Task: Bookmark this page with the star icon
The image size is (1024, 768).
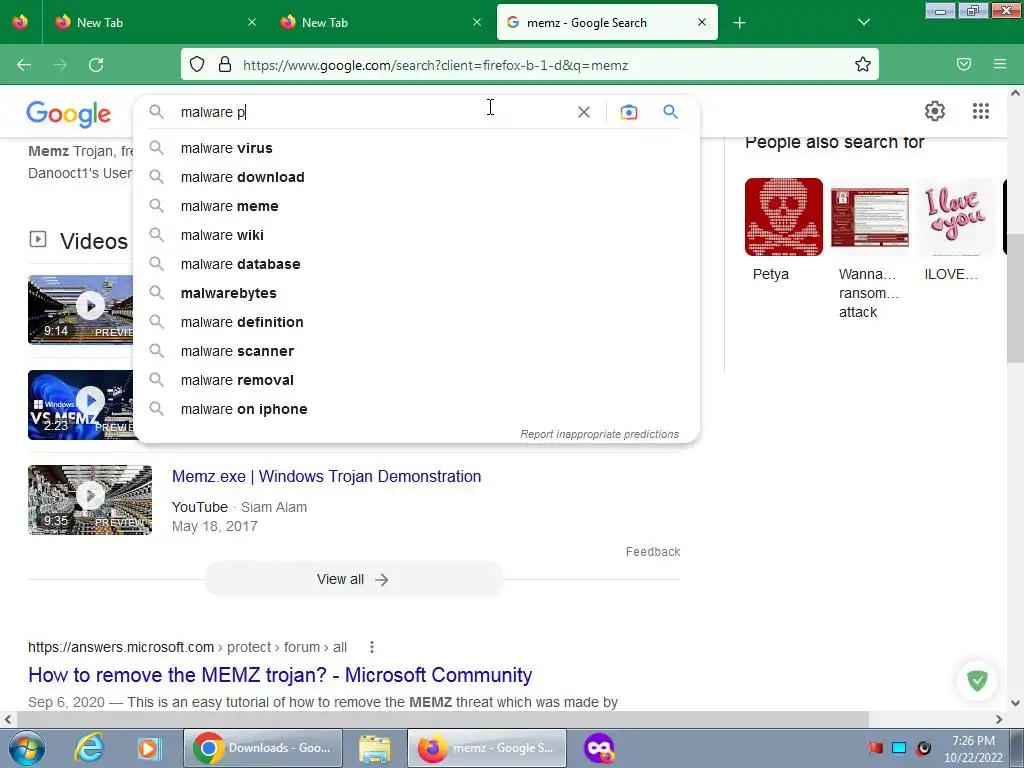Action: coord(863,65)
